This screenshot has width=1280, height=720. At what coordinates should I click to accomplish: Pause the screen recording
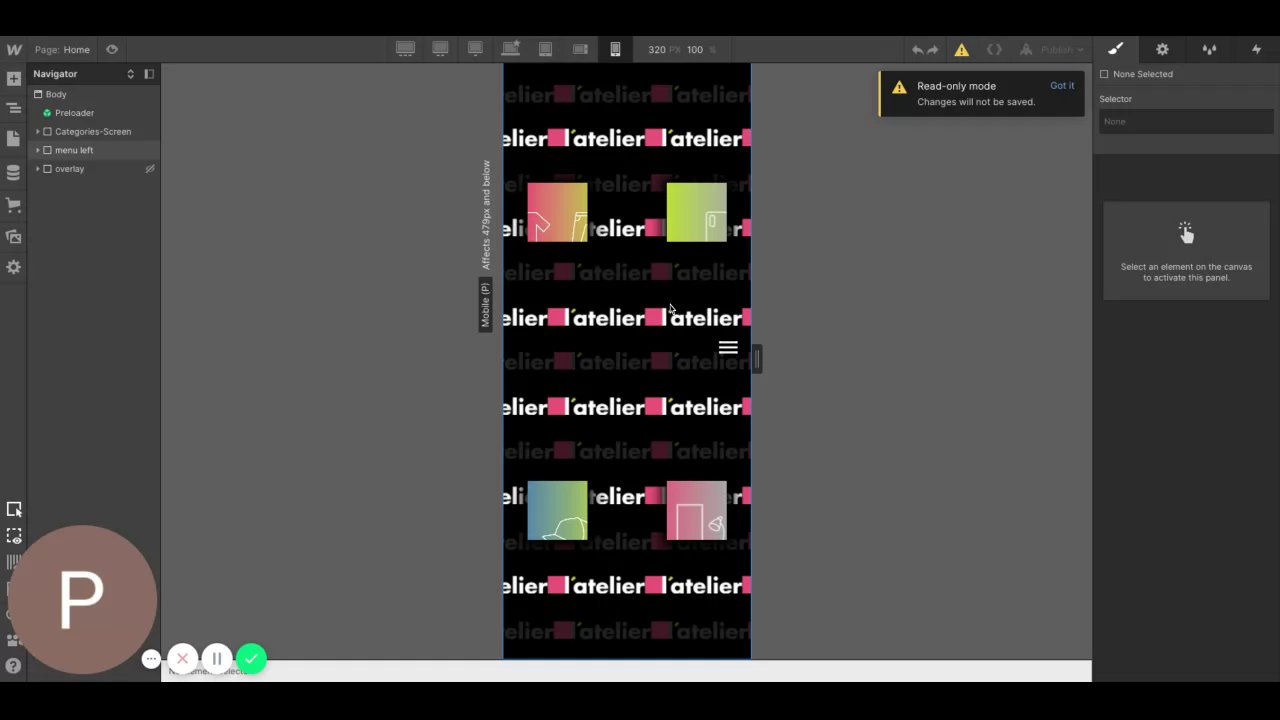point(217,659)
